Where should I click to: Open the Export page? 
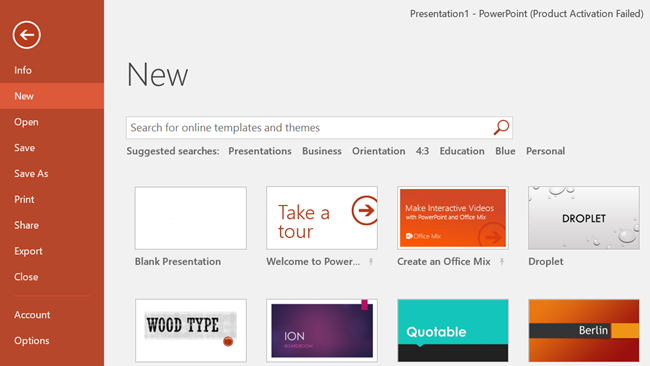52,251
